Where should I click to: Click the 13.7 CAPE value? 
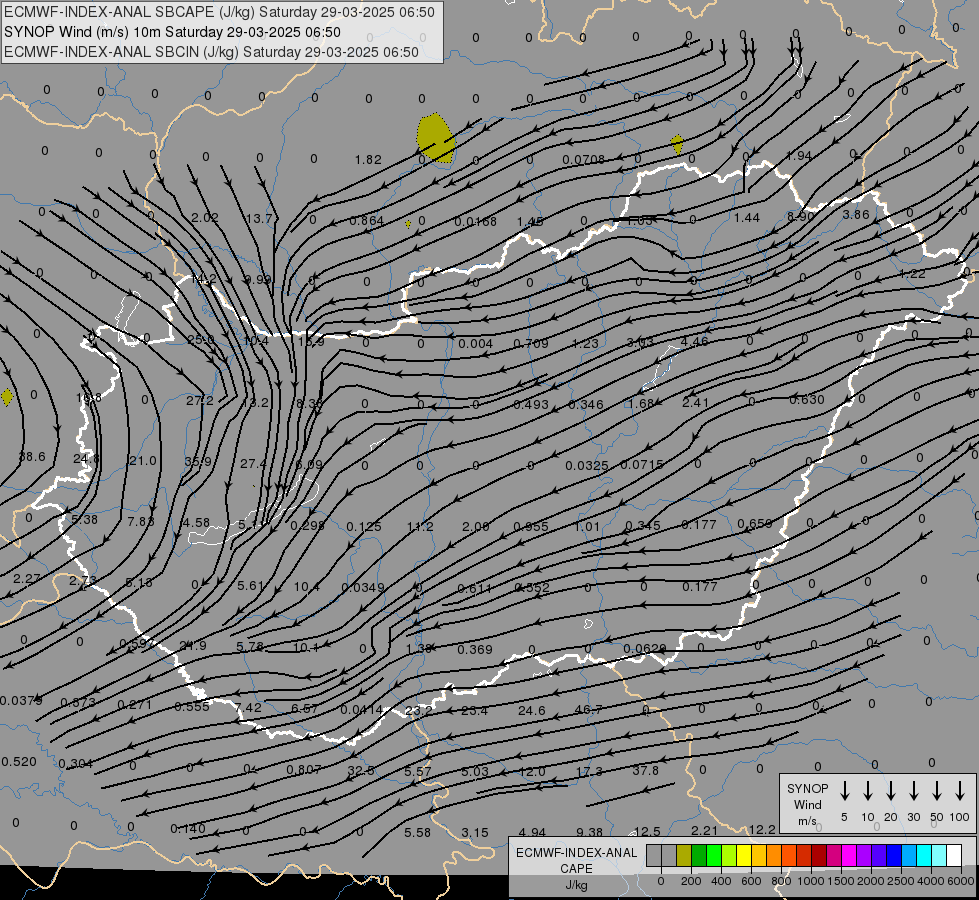click(x=259, y=218)
